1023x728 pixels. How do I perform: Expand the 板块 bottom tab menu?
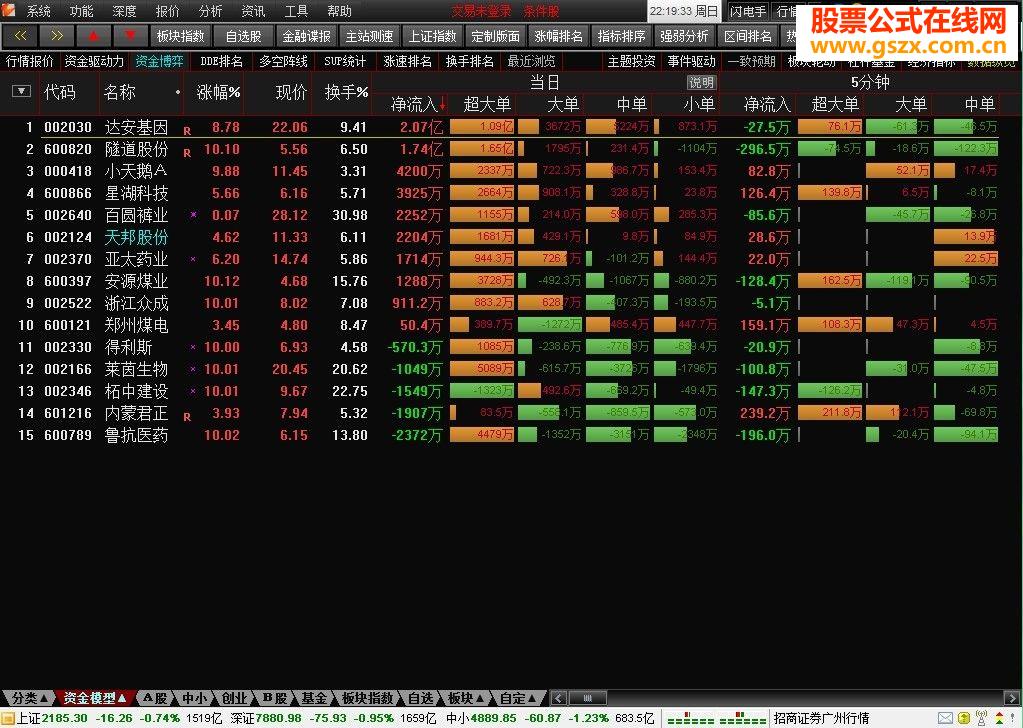(480, 698)
